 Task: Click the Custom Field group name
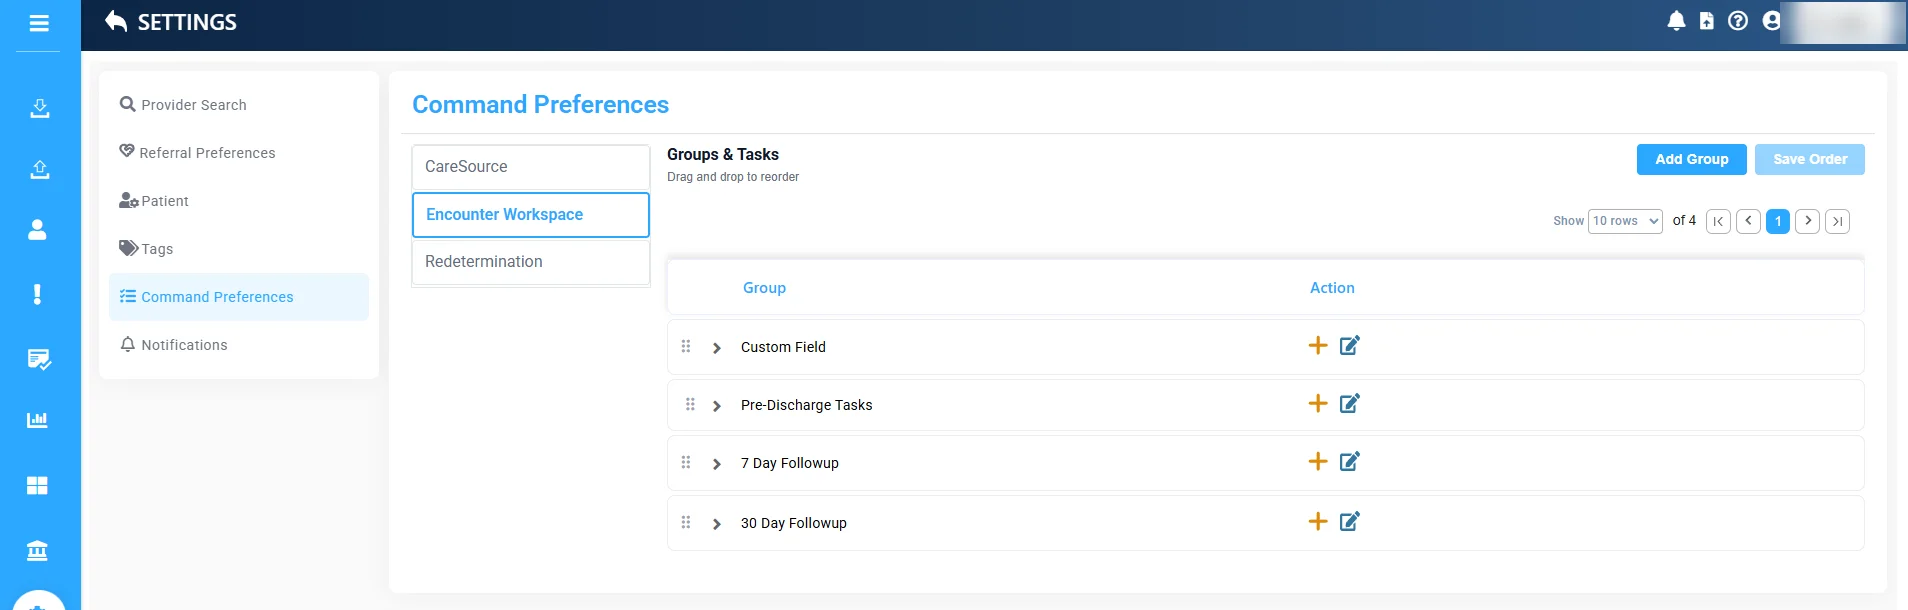point(783,347)
